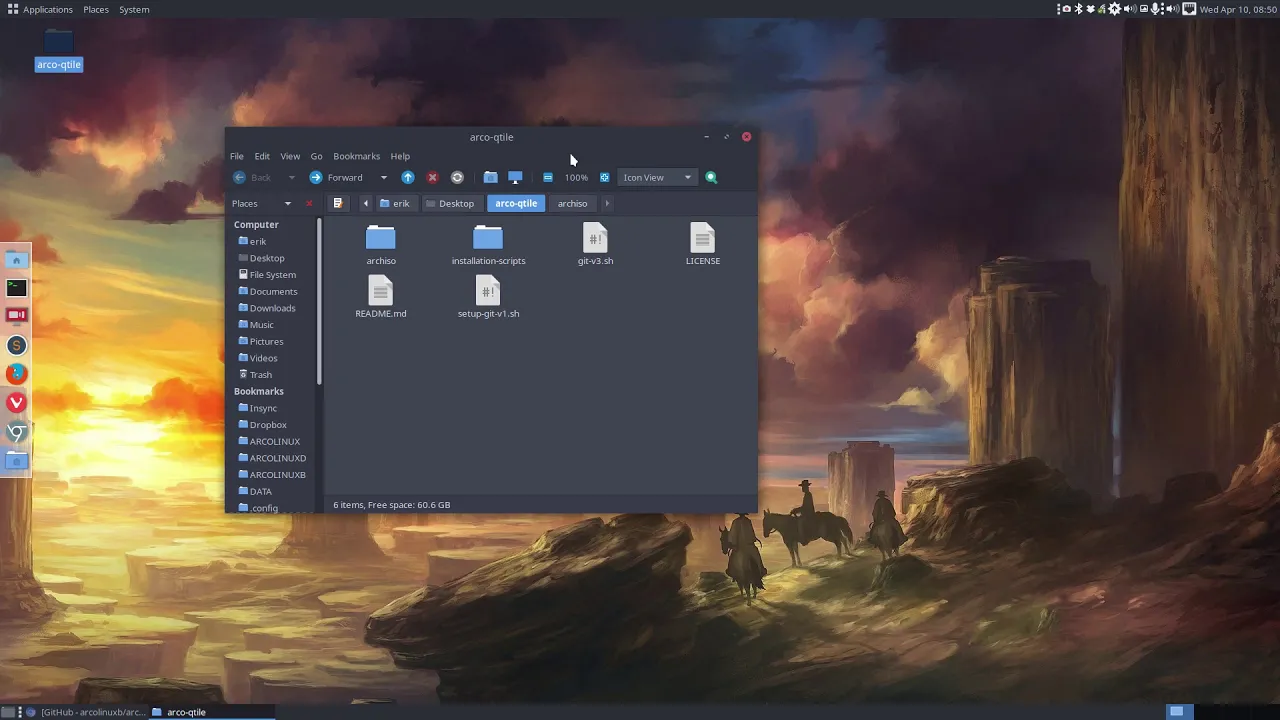Viewport: 1280px width, 720px height.
Task: Click the arco-qtile path bar button
Action: pyautogui.click(x=516, y=203)
